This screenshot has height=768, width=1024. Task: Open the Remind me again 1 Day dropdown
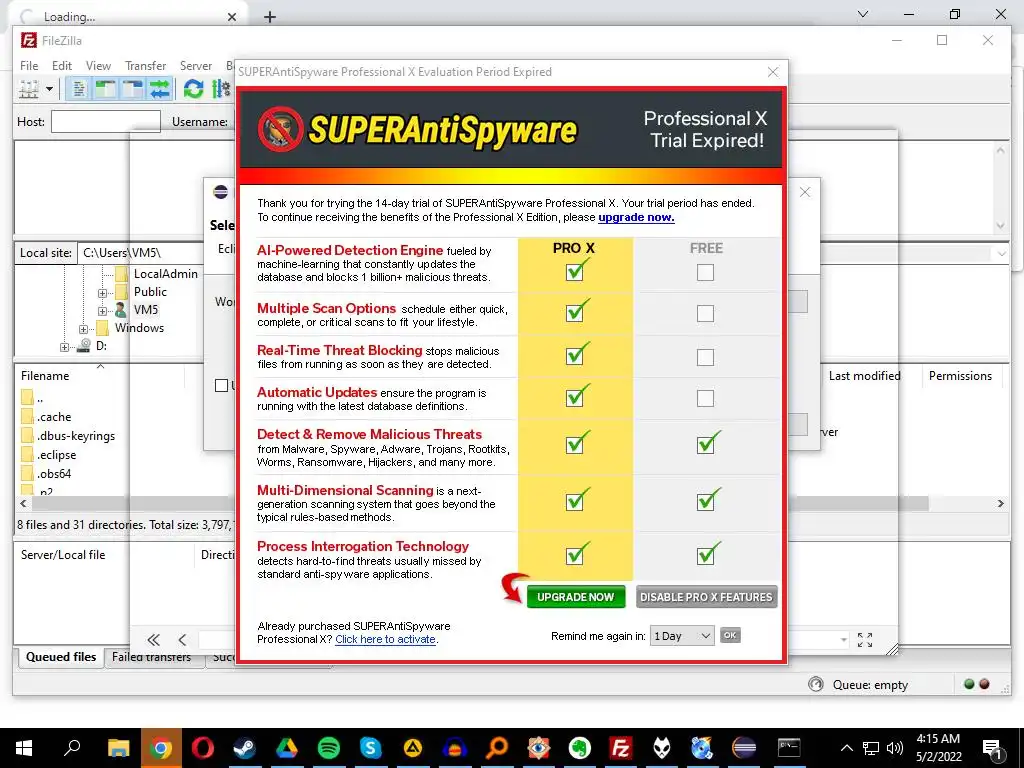(682, 635)
